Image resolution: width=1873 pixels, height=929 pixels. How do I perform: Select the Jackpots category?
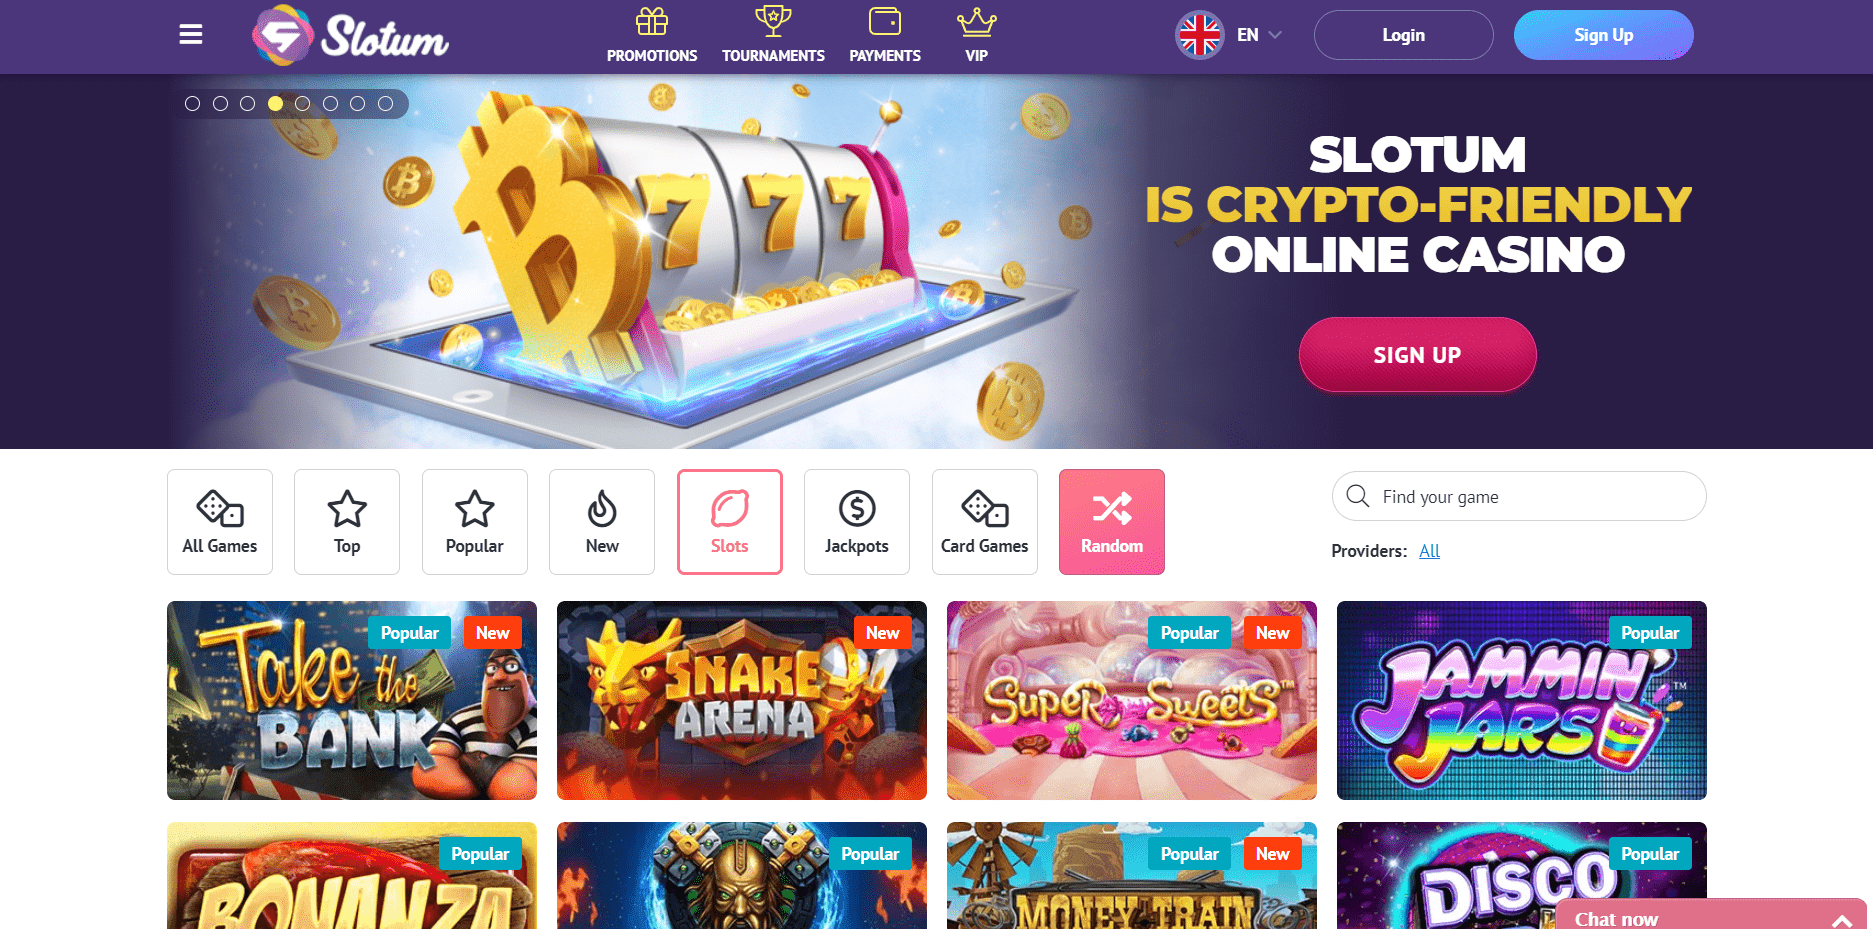pyautogui.click(x=857, y=522)
